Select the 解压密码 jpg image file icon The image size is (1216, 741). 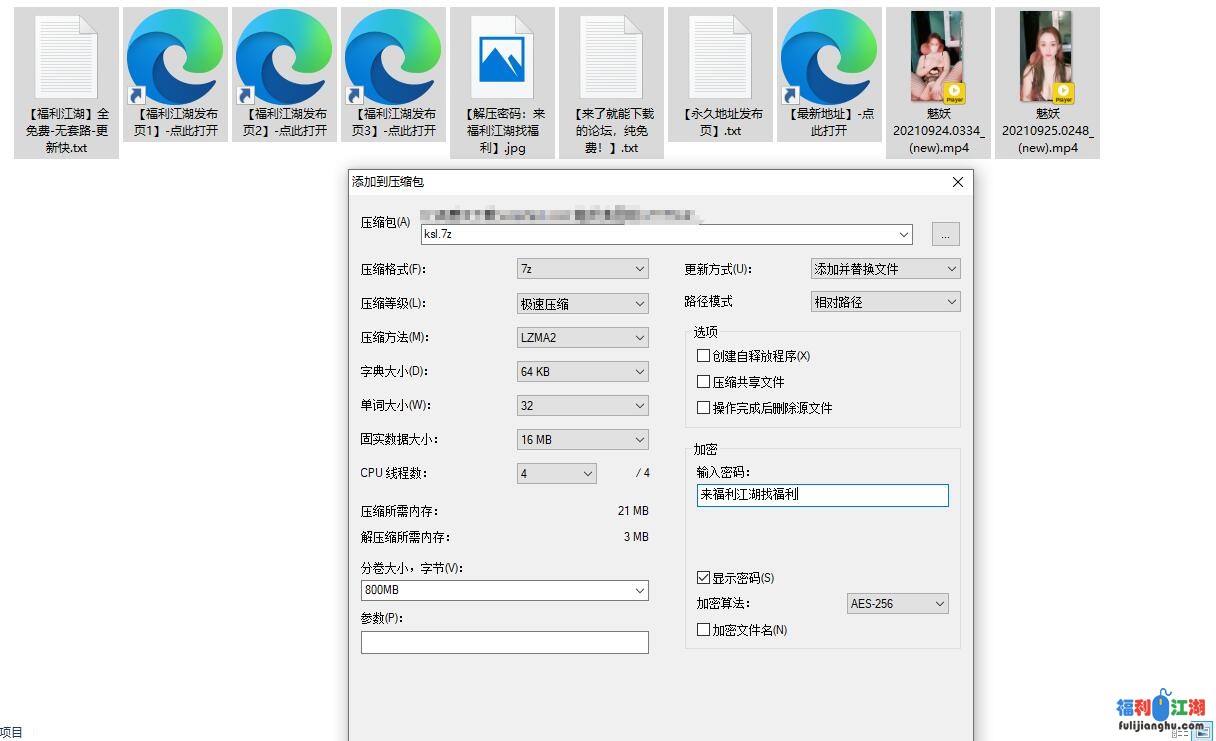pos(502,58)
